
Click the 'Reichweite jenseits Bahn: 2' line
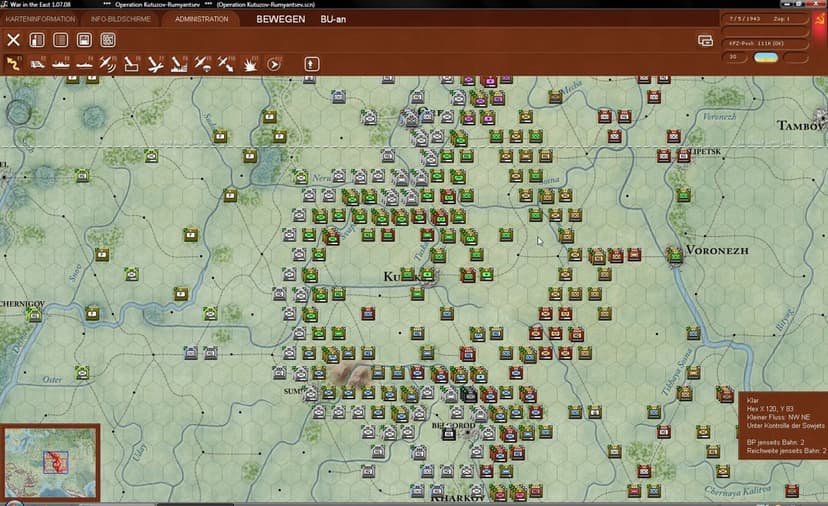point(786,451)
